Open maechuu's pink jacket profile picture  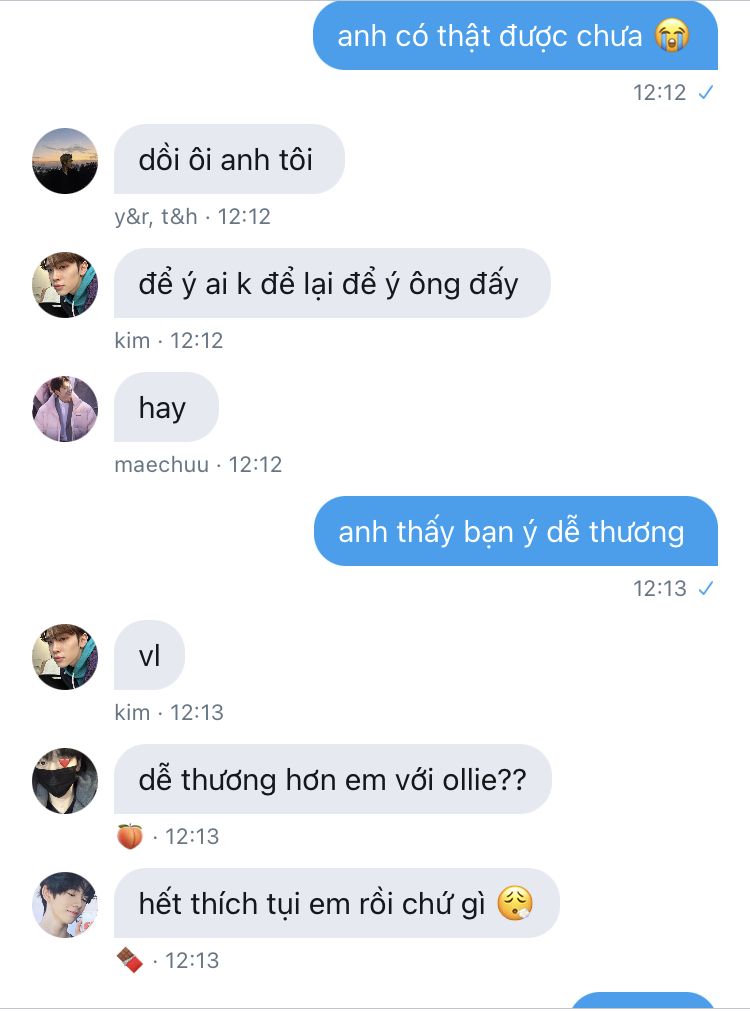point(65,409)
